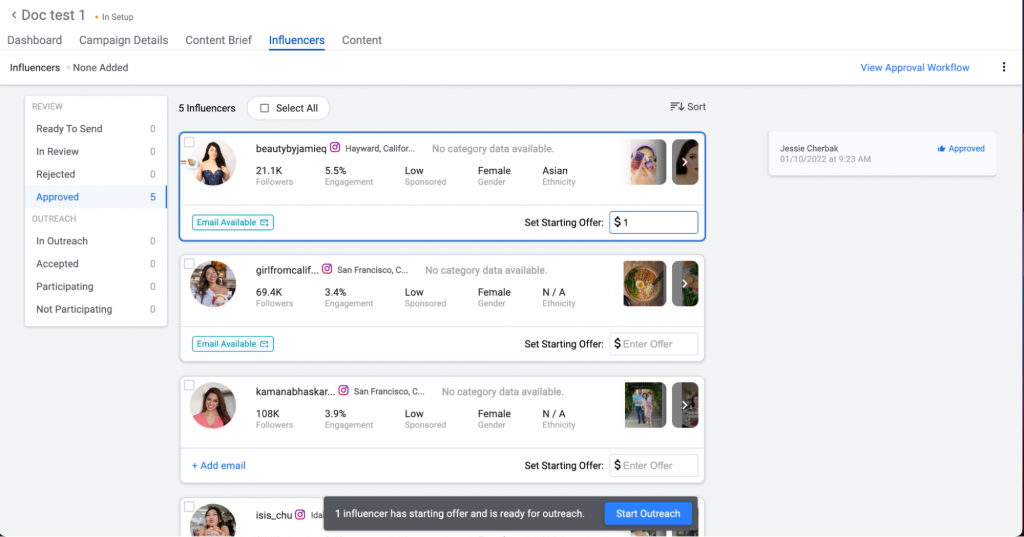
Task: Click the Sort icon above influencer list
Action: pos(677,107)
